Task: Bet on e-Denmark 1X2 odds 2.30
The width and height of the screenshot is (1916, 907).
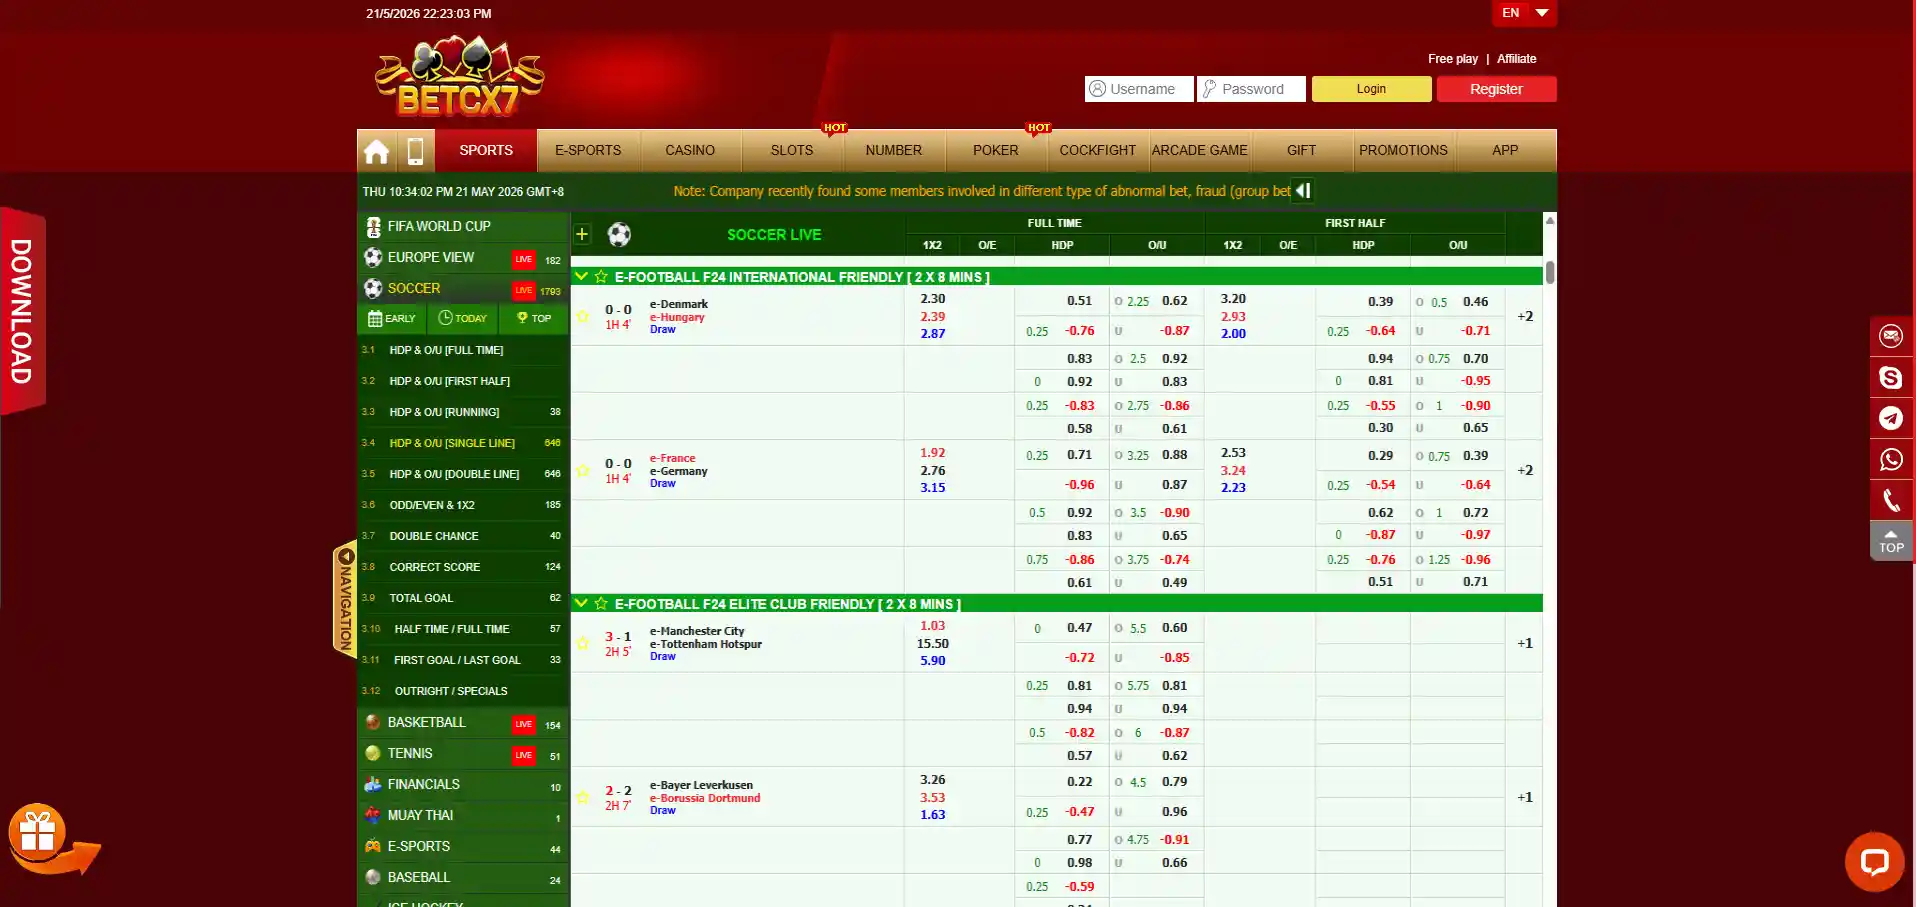Action: tap(933, 299)
